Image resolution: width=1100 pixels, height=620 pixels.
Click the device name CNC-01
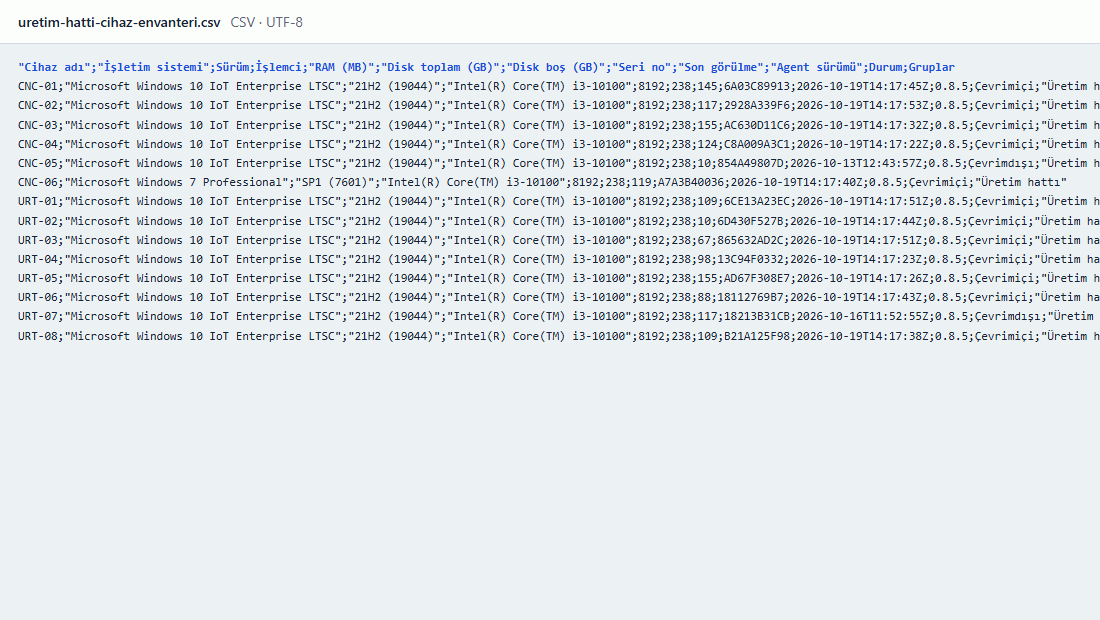pyautogui.click(x=38, y=86)
